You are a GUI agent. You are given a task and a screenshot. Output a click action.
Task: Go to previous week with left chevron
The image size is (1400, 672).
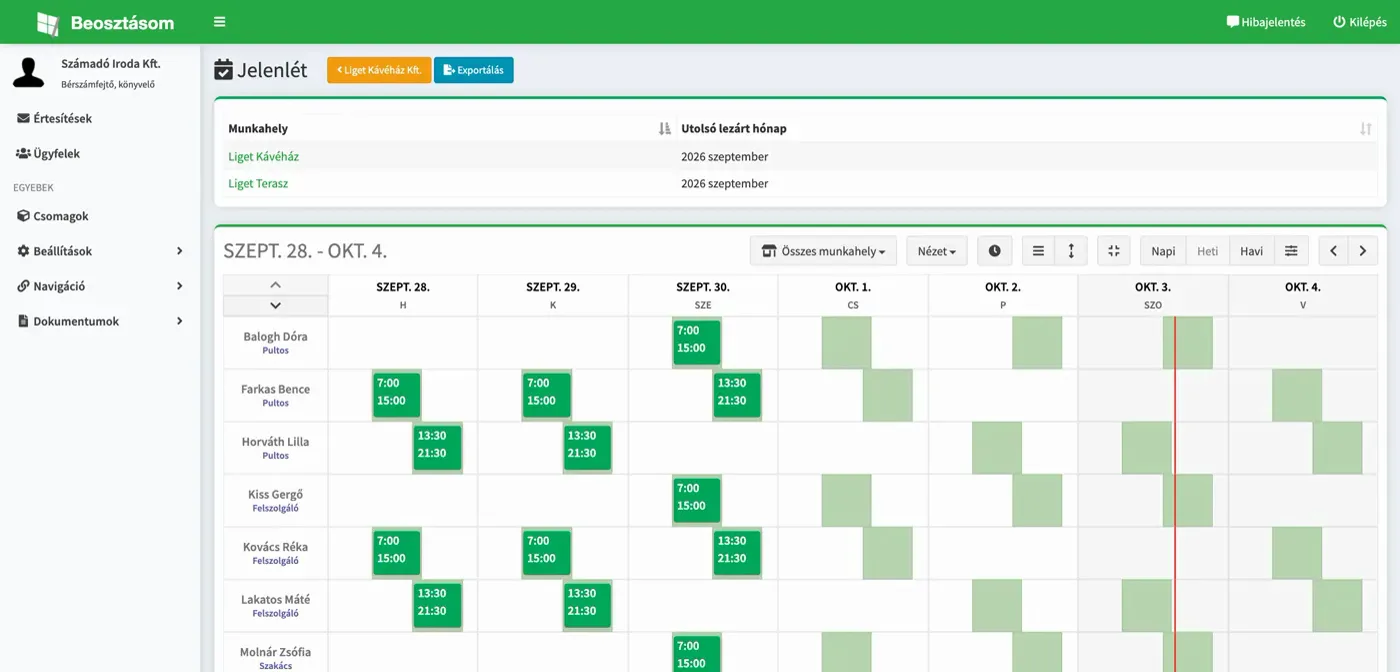pos(1333,251)
